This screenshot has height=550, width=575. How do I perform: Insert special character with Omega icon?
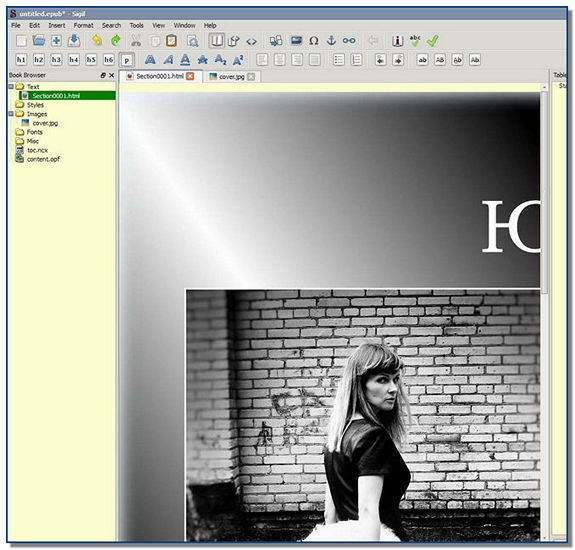coord(314,41)
